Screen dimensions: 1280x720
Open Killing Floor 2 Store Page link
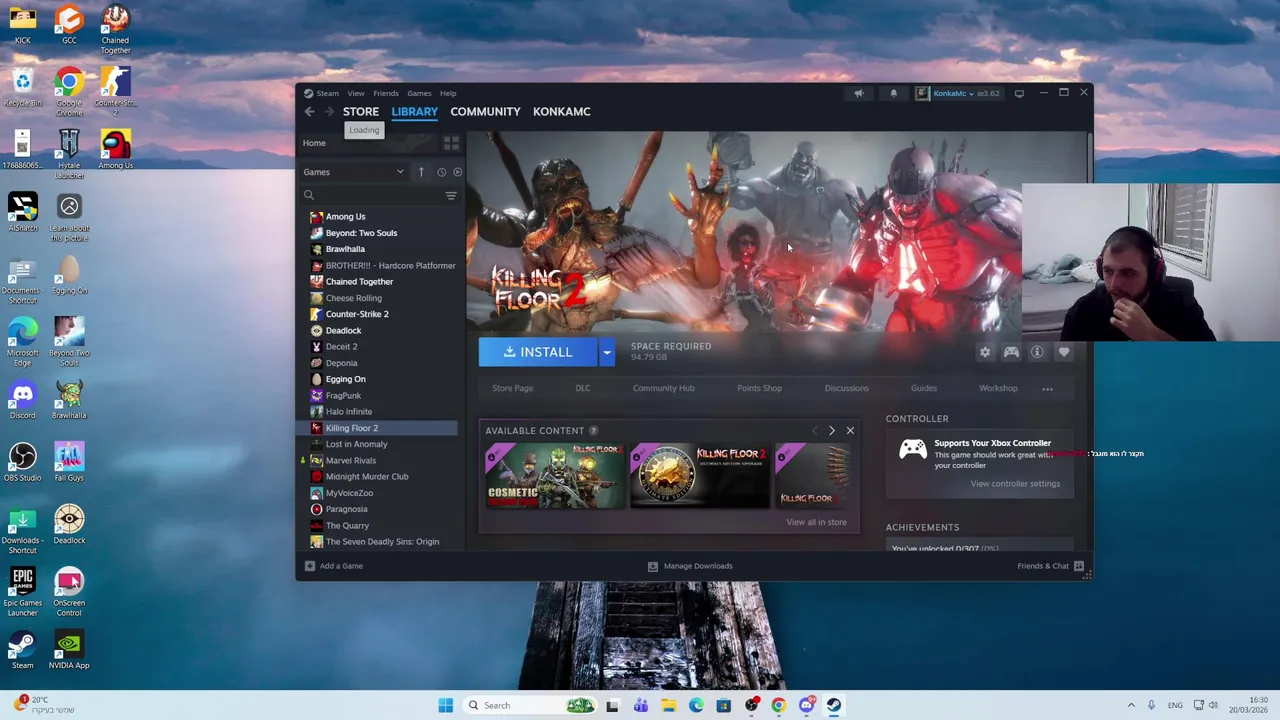512,388
